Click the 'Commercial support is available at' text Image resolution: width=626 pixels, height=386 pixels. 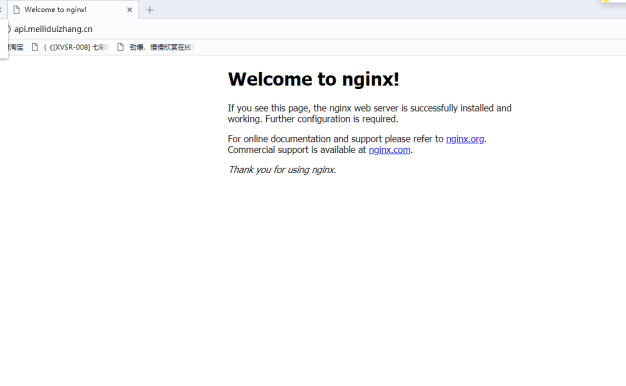(297, 150)
